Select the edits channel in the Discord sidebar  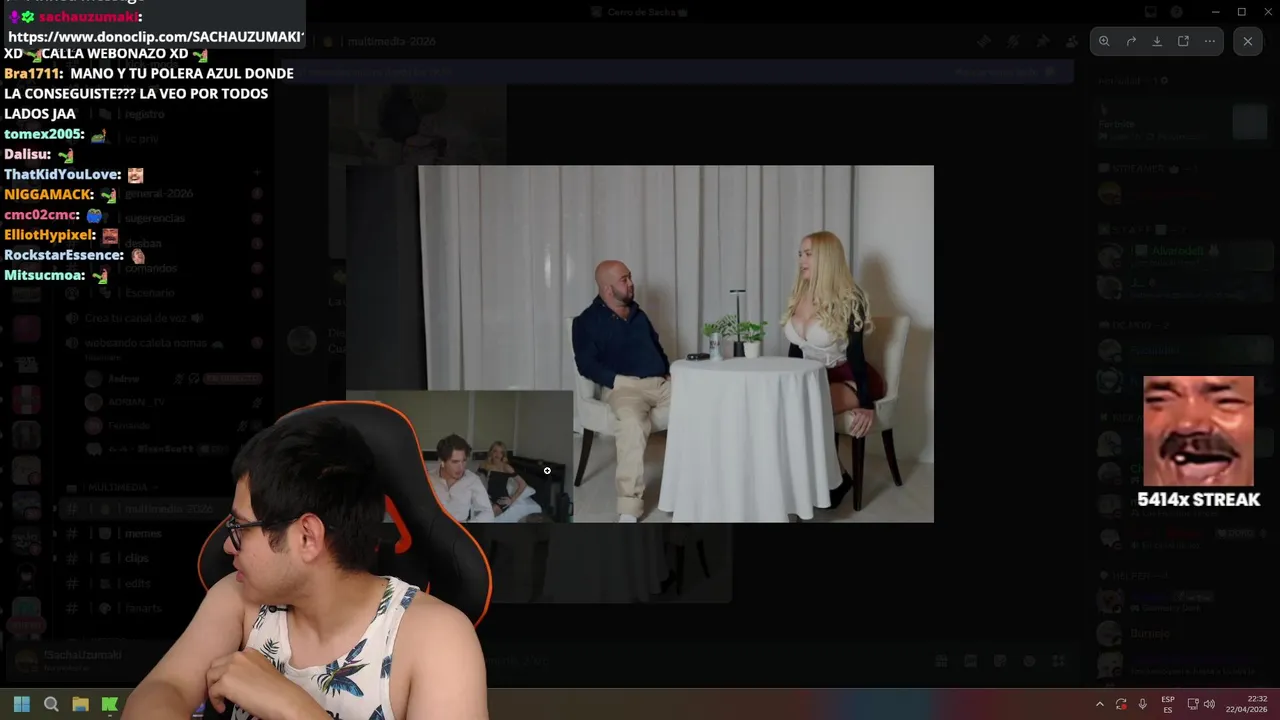137,583
